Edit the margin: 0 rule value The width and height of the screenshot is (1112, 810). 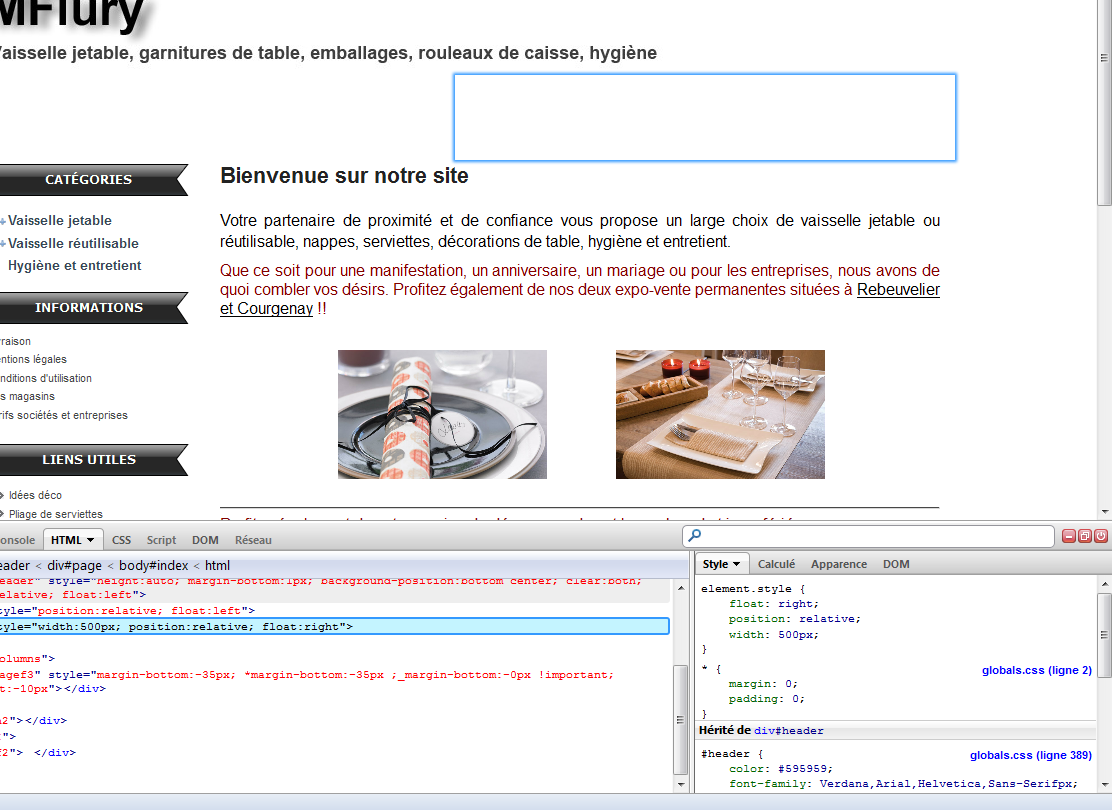pyautogui.click(x=791, y=684)
